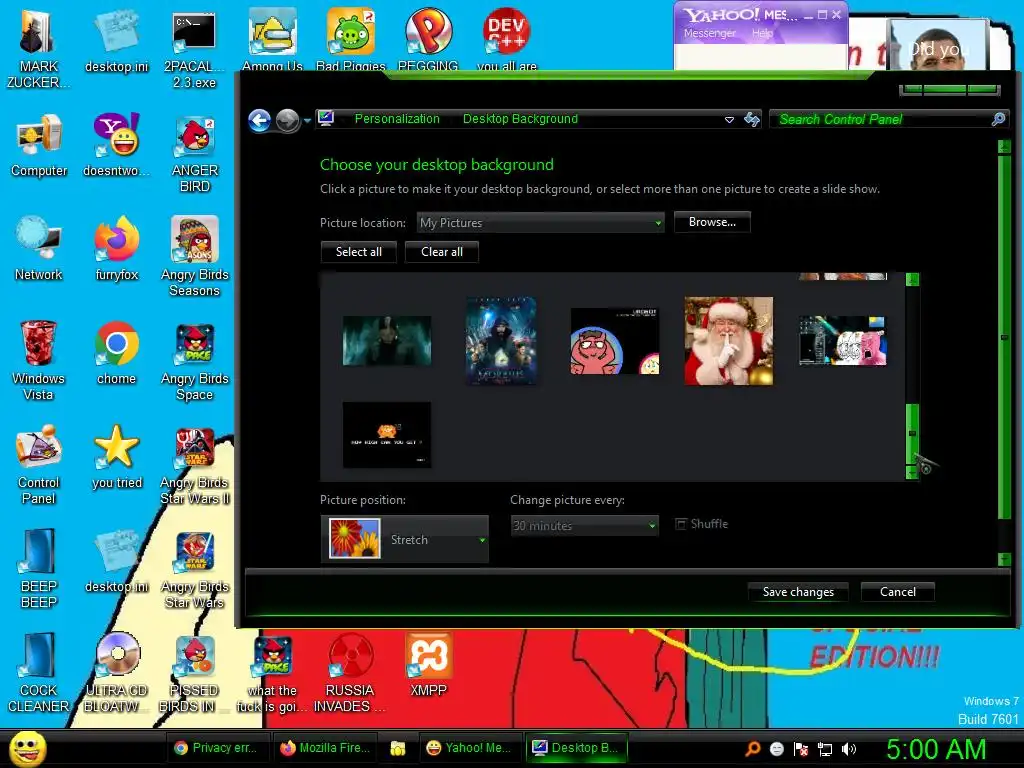Select the DEV C++ desktop shortcut

pyautogui.click(x=506, y=39)
